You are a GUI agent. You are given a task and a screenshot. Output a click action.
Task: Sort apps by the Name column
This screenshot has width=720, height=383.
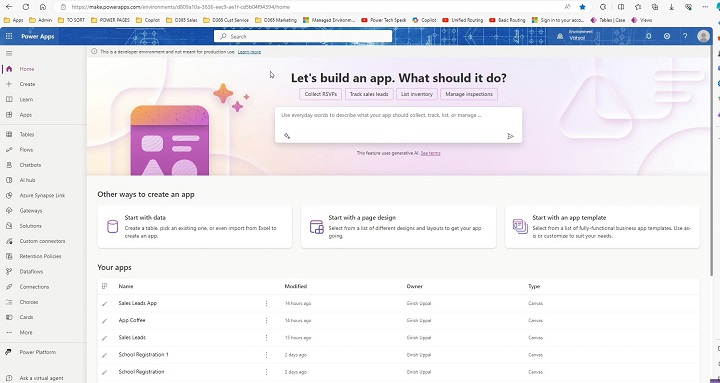126,286
